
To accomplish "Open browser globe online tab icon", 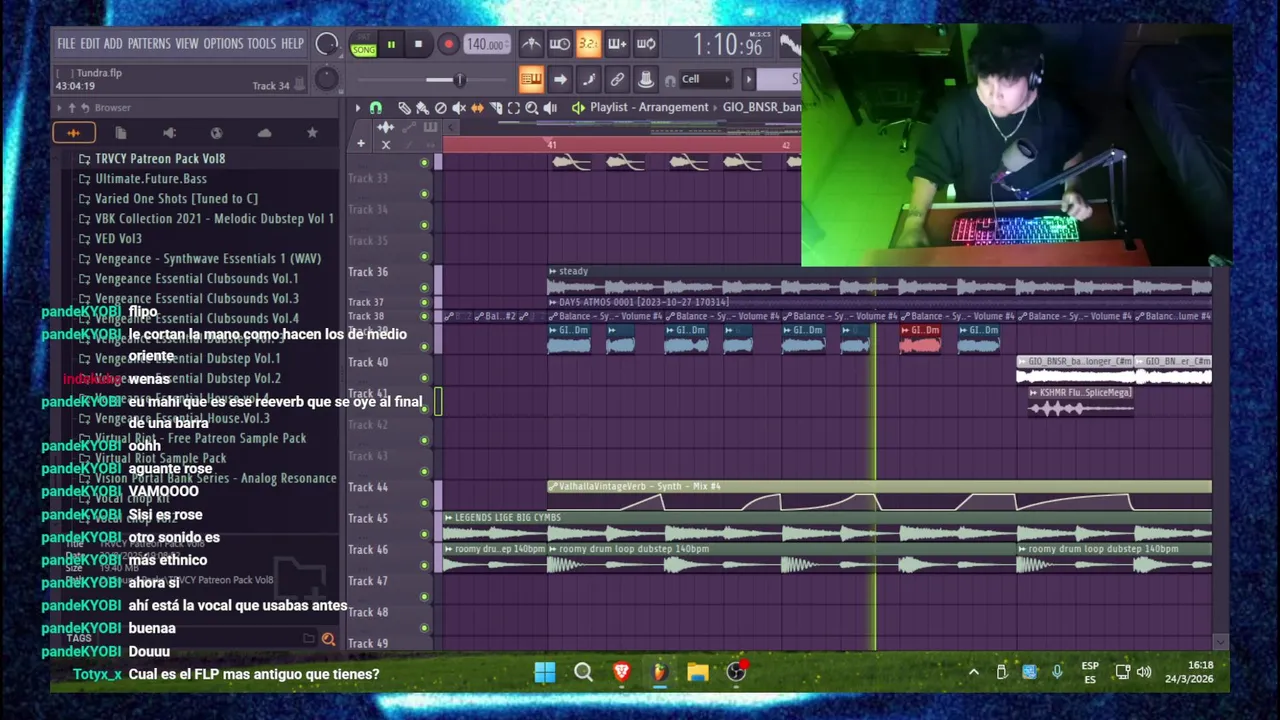I will coord(216,133).
